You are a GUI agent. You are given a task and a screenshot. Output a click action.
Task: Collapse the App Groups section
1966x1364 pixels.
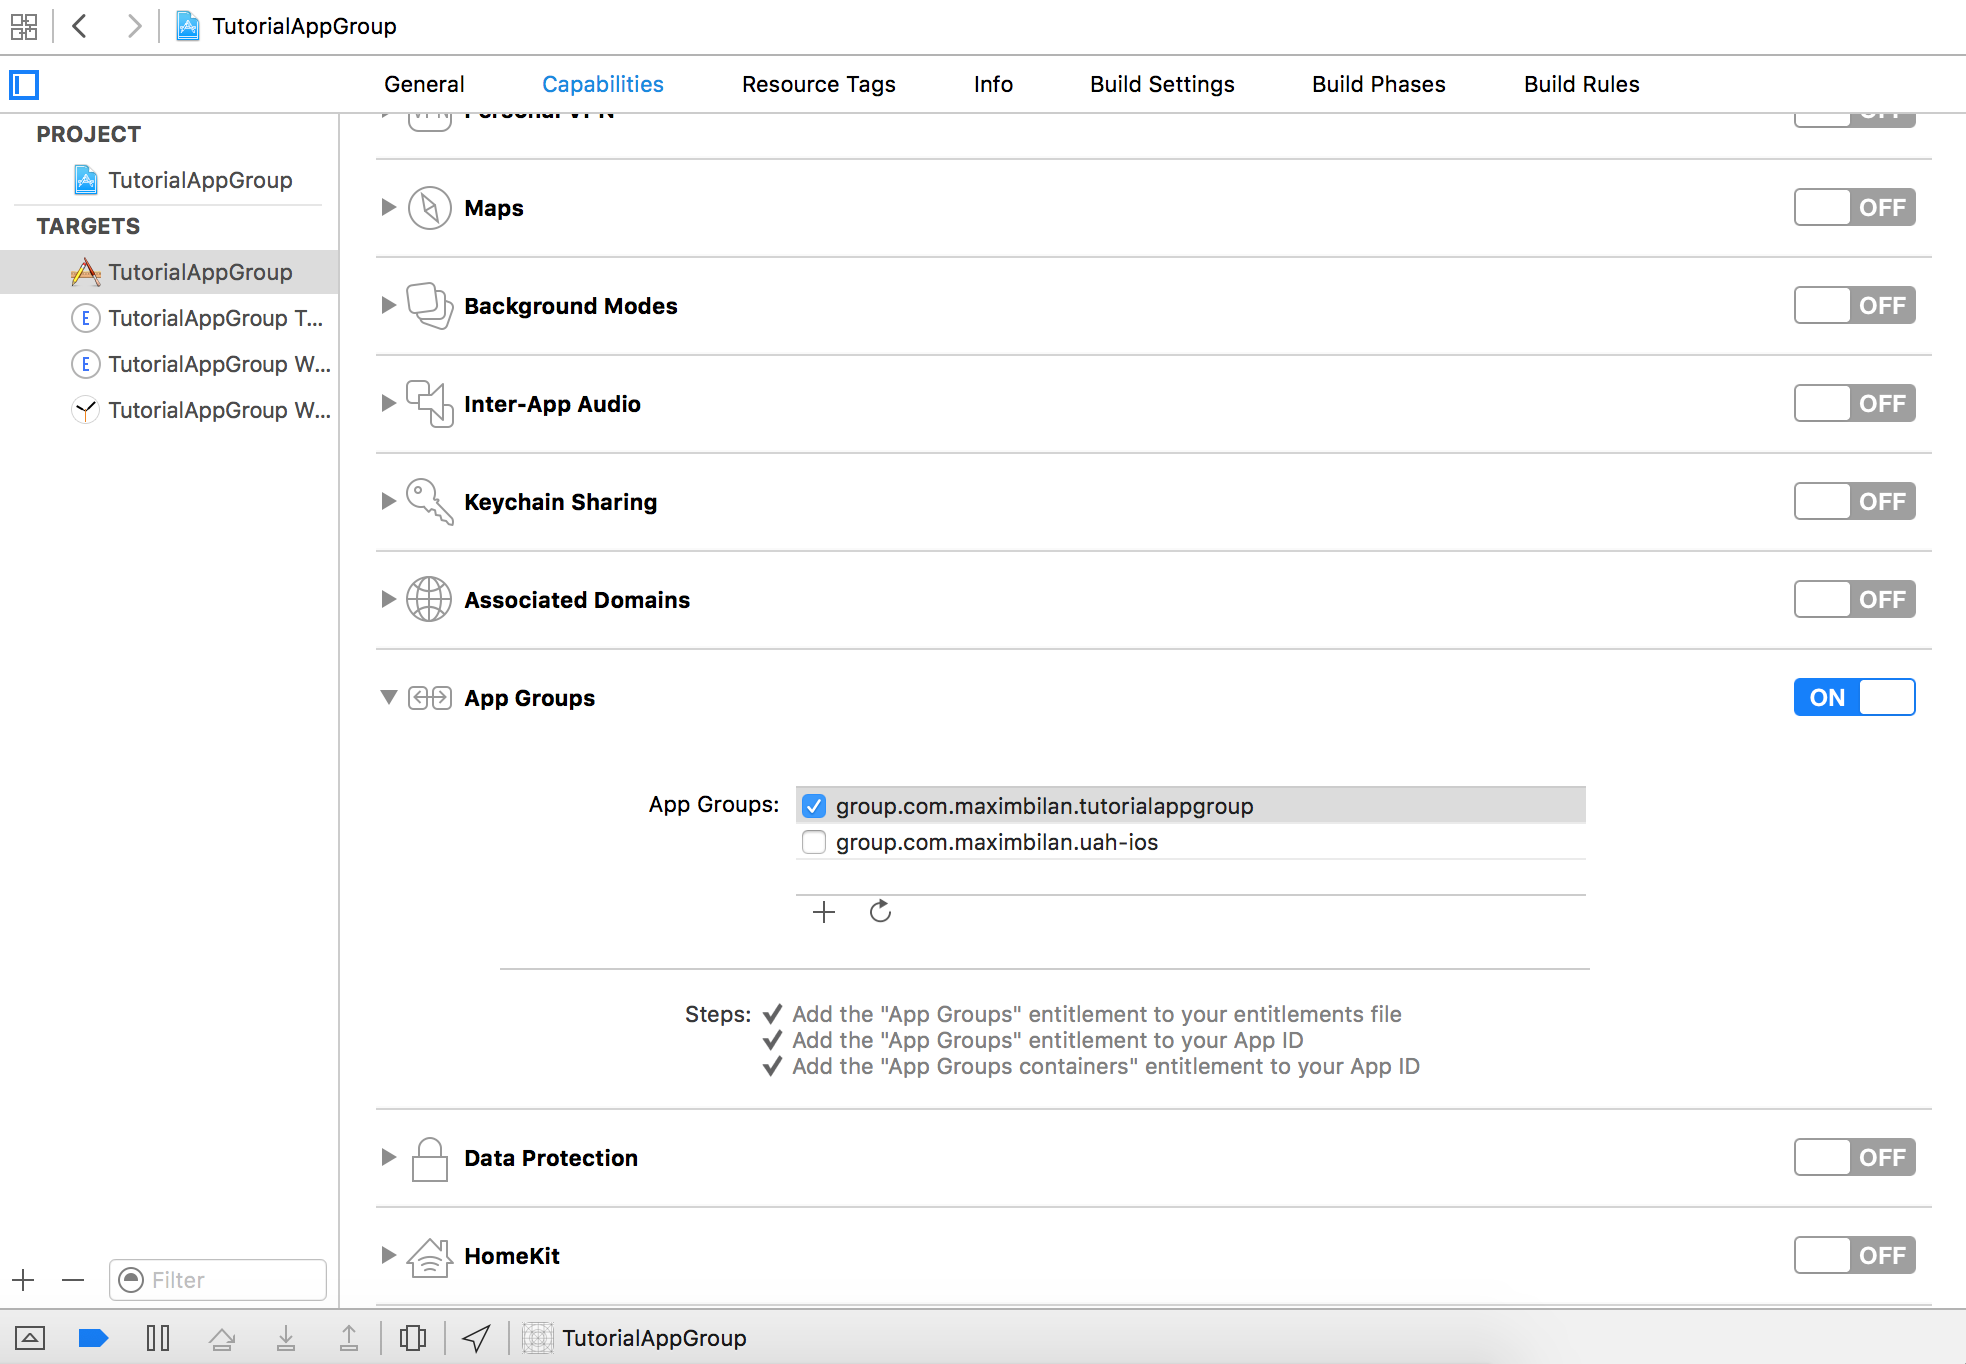tap(389, 697)
